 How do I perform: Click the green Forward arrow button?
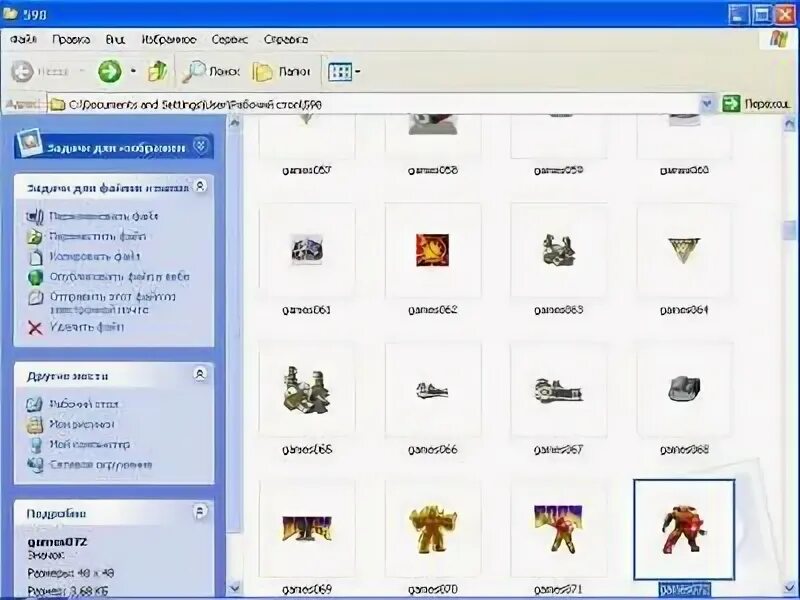110,71
